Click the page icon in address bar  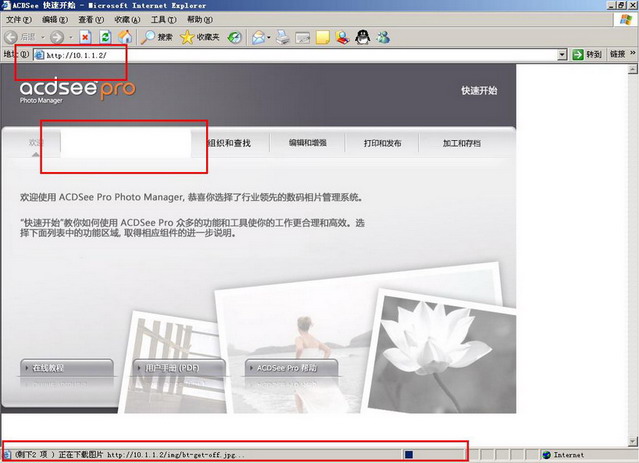tap(39, 55)
